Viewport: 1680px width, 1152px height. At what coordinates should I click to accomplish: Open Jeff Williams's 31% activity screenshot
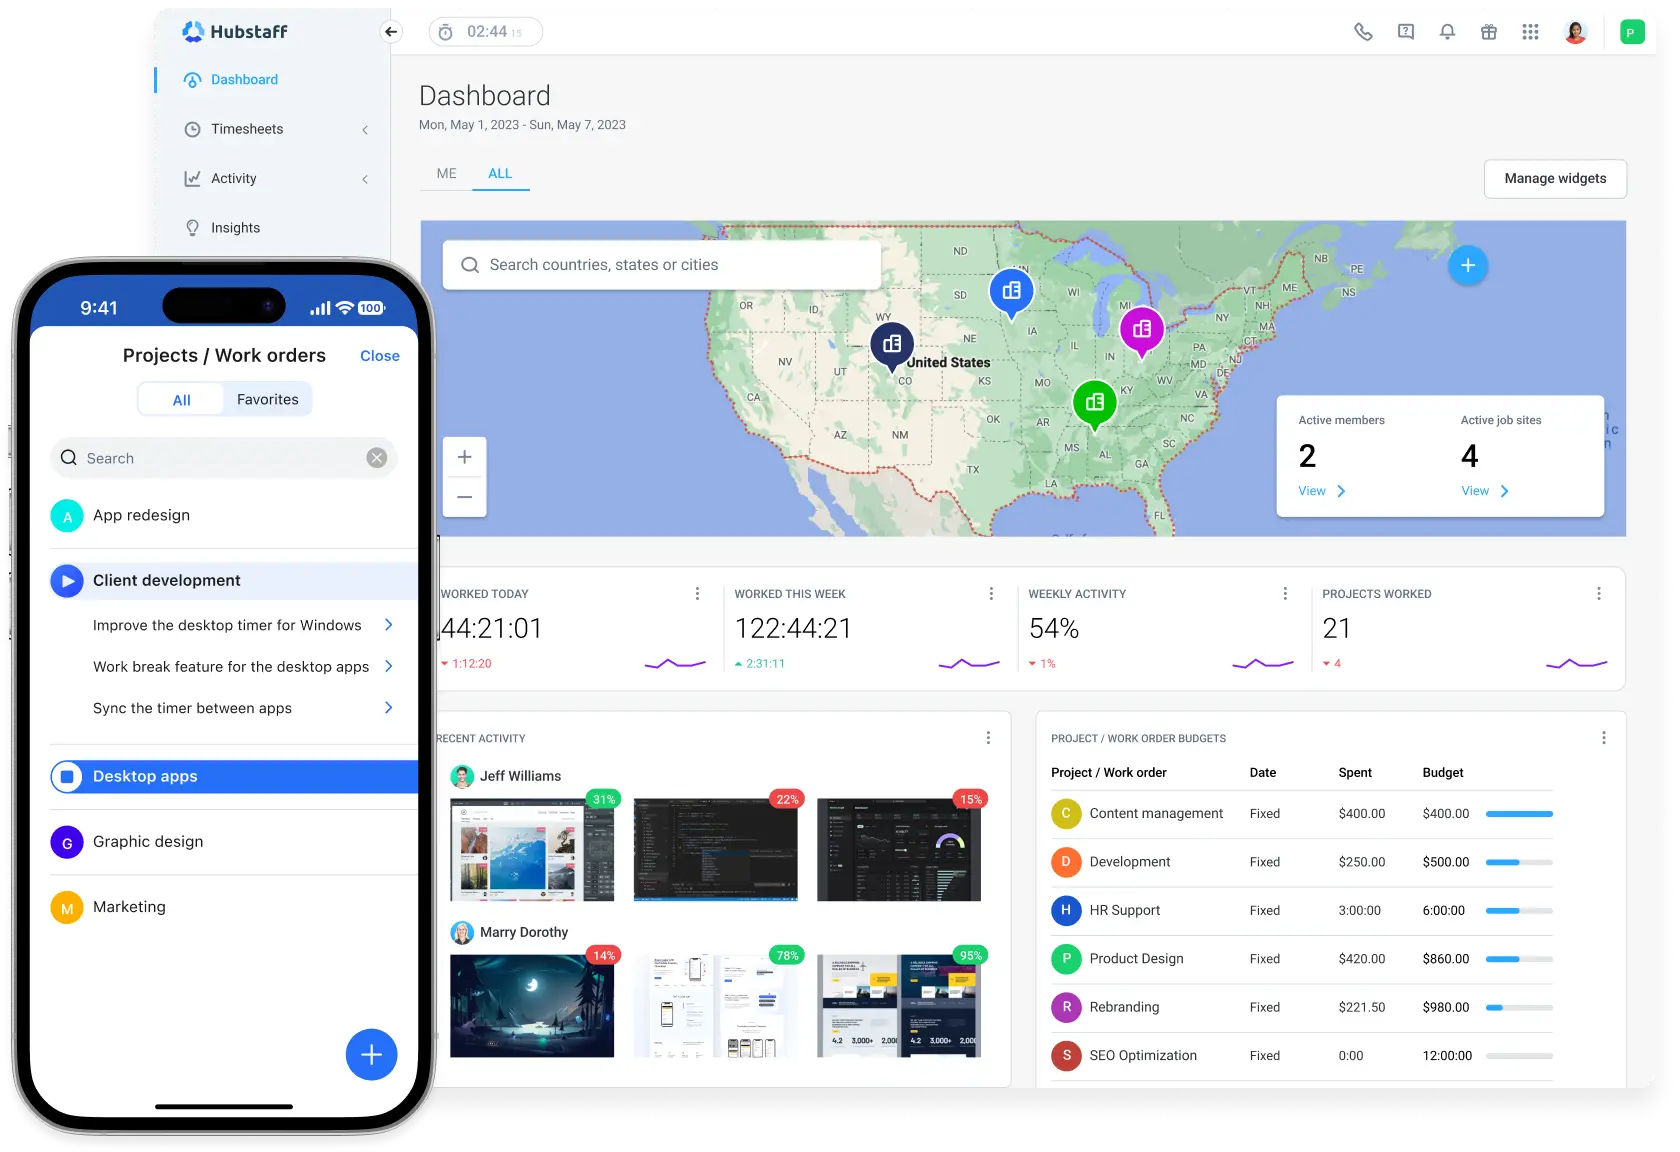point(532,851)
